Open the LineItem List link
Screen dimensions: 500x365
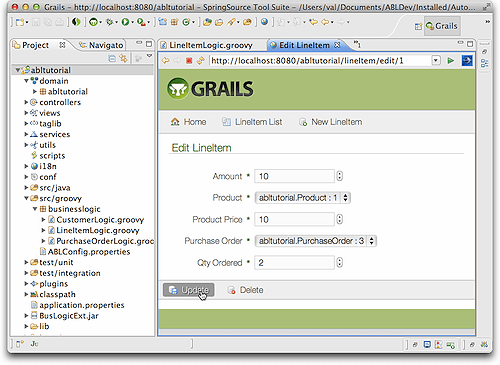click(252, 122)
